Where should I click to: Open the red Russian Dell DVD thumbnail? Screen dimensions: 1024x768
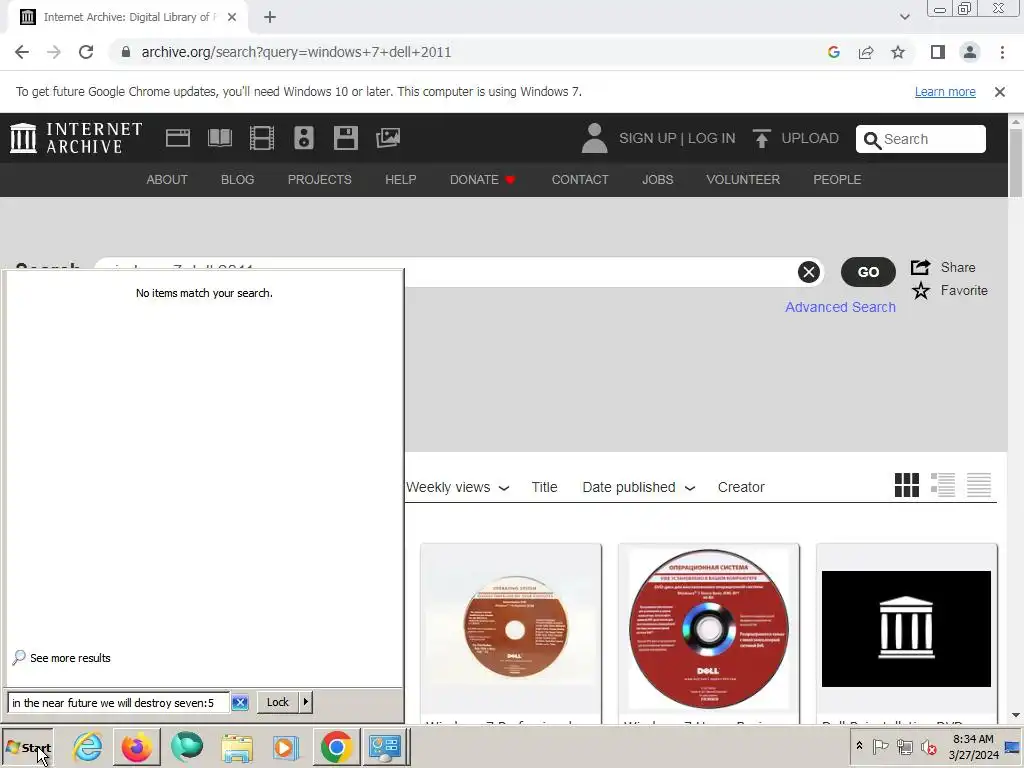point(709,630)
